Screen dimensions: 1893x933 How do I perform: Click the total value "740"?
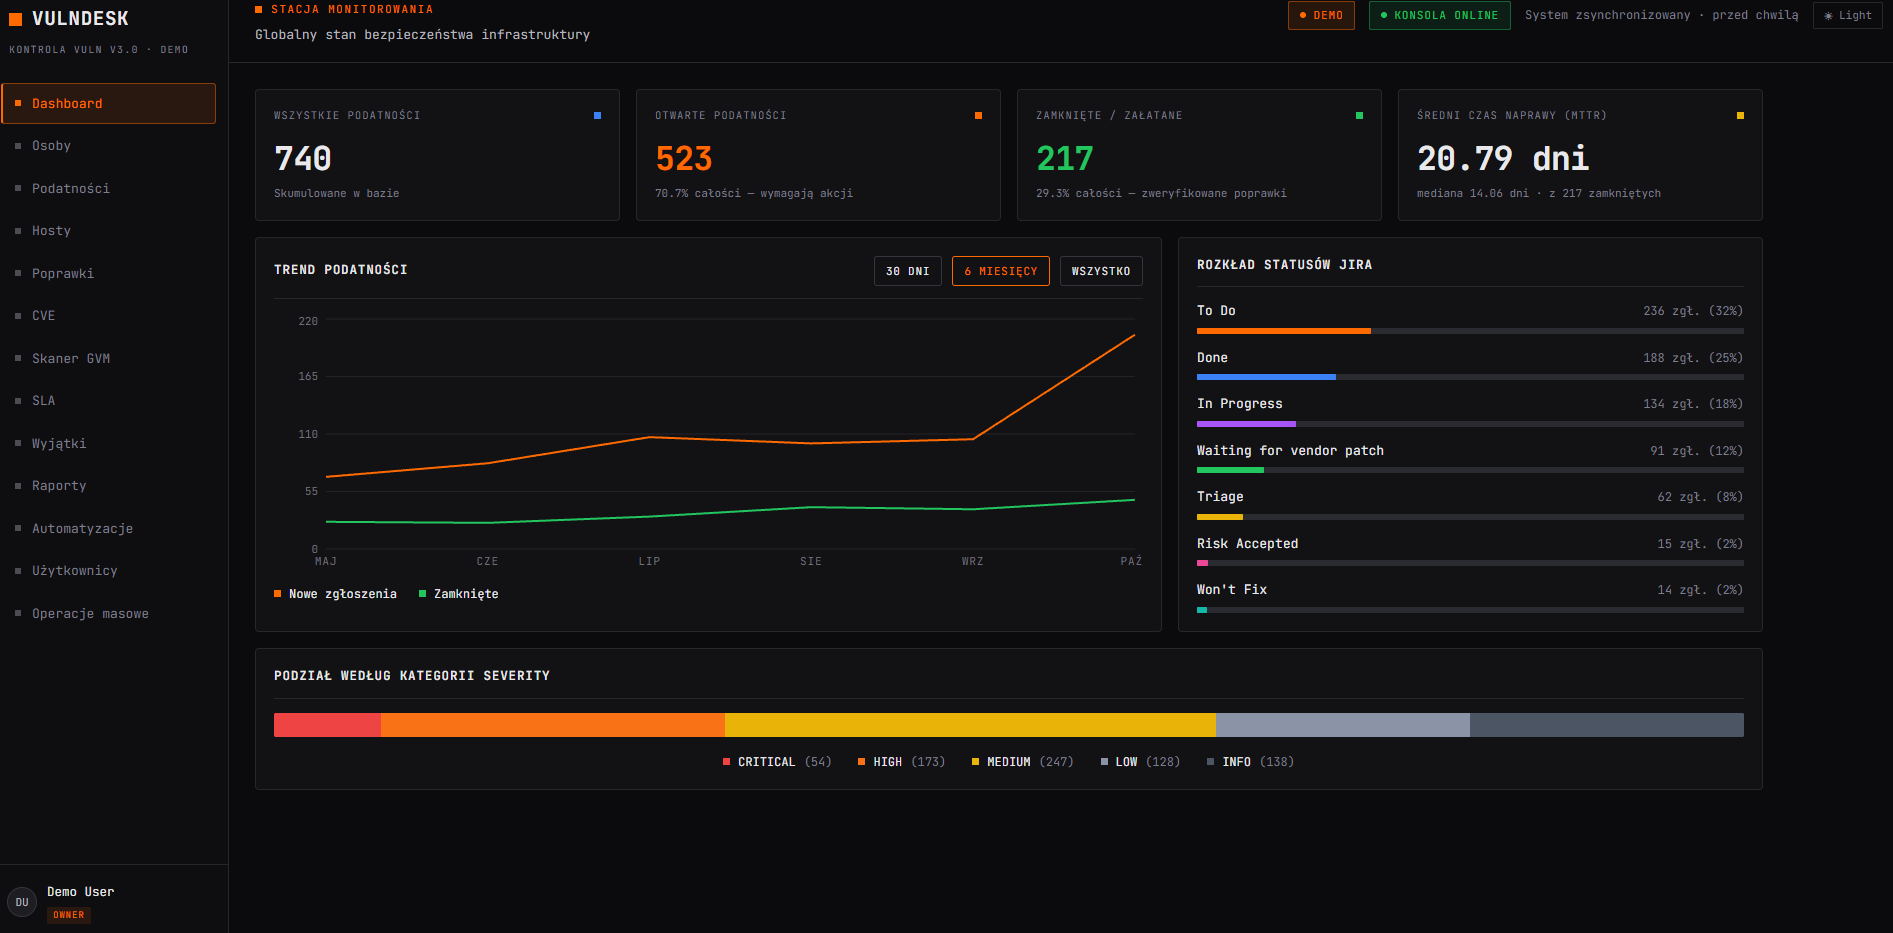[303, 159]
